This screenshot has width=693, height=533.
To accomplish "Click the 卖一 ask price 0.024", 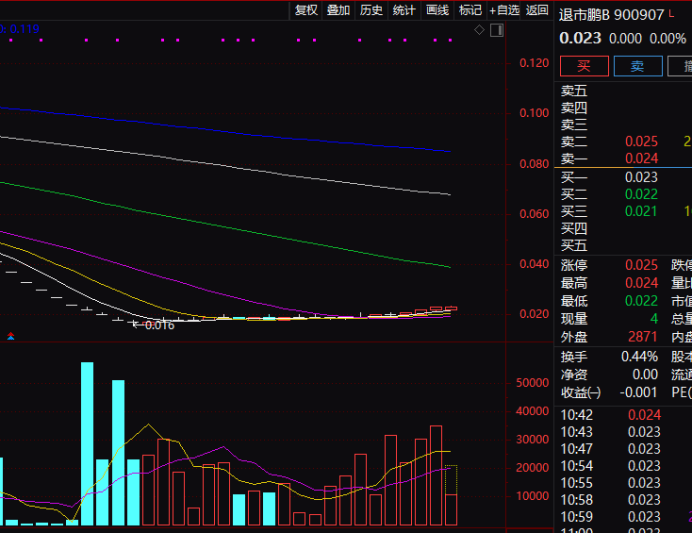I will [641, 158].
